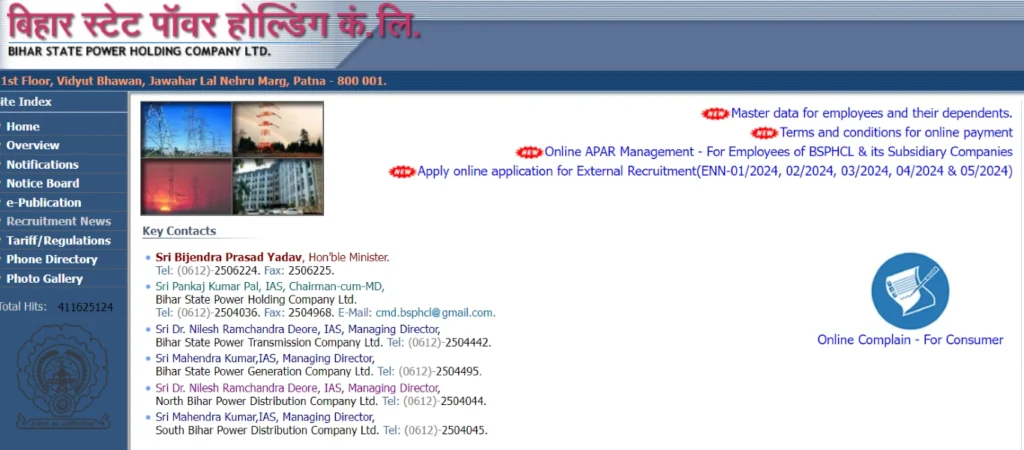1024x450 pixels.
Task: Click North Bihar Power Distribution Company line
Action: click(x=321, y=401)
